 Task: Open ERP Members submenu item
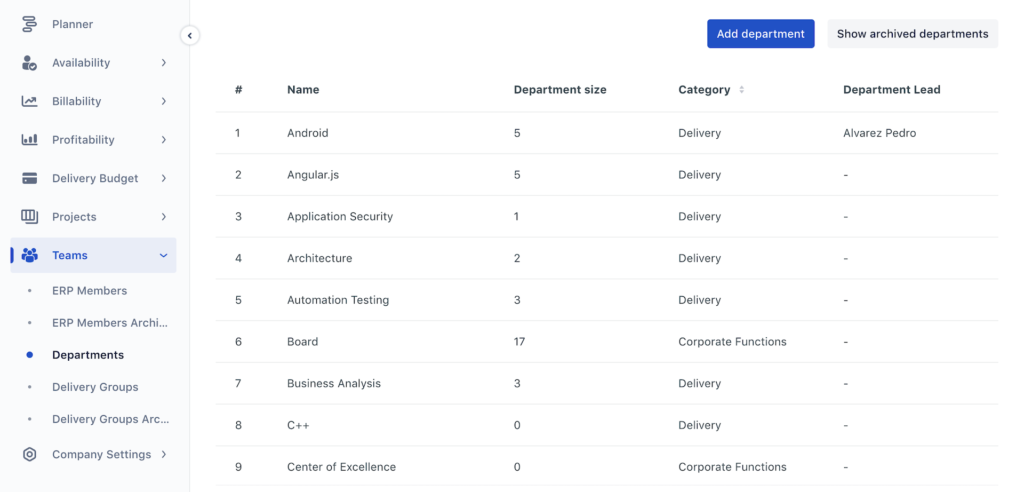[89, 291]
